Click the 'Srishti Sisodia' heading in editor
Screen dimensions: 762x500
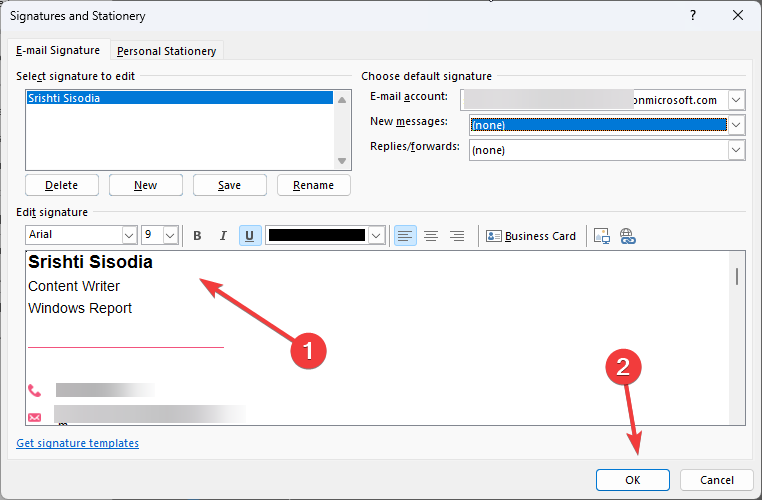[90, 262]
